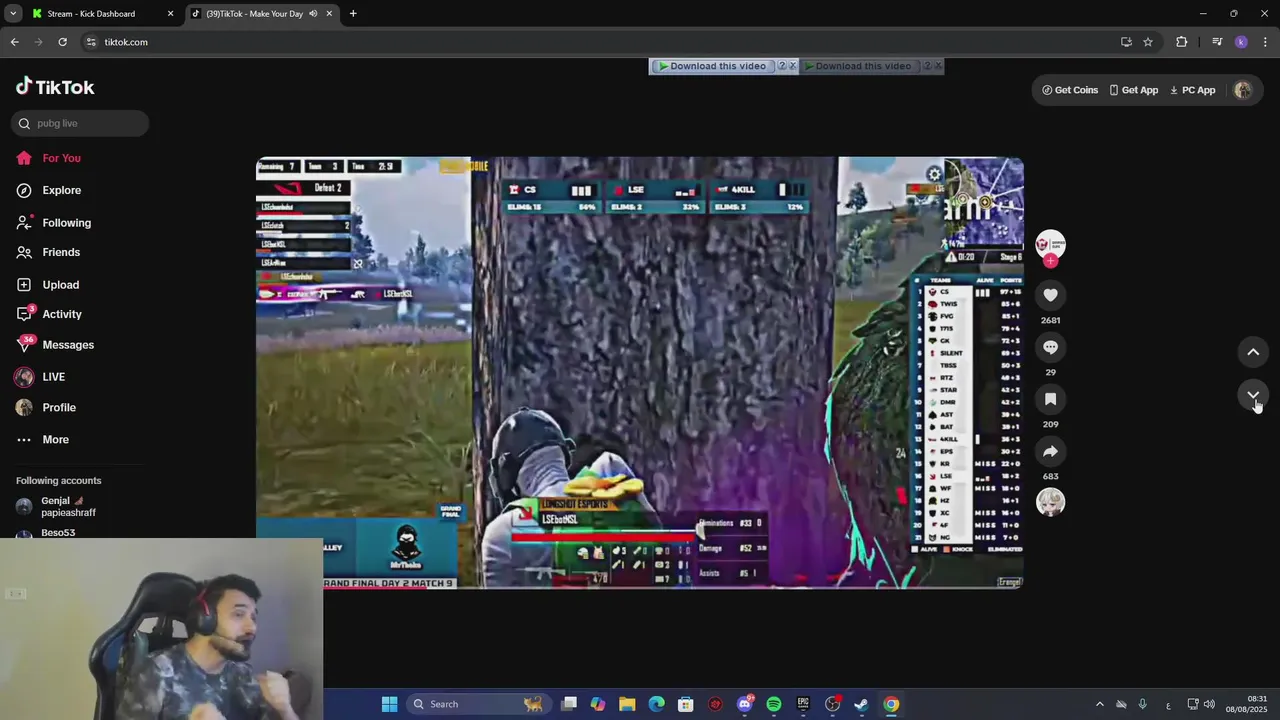Open the sound disc thumbnail
The height and width of the screenshot is (720, 1280).
[1050, 502]
